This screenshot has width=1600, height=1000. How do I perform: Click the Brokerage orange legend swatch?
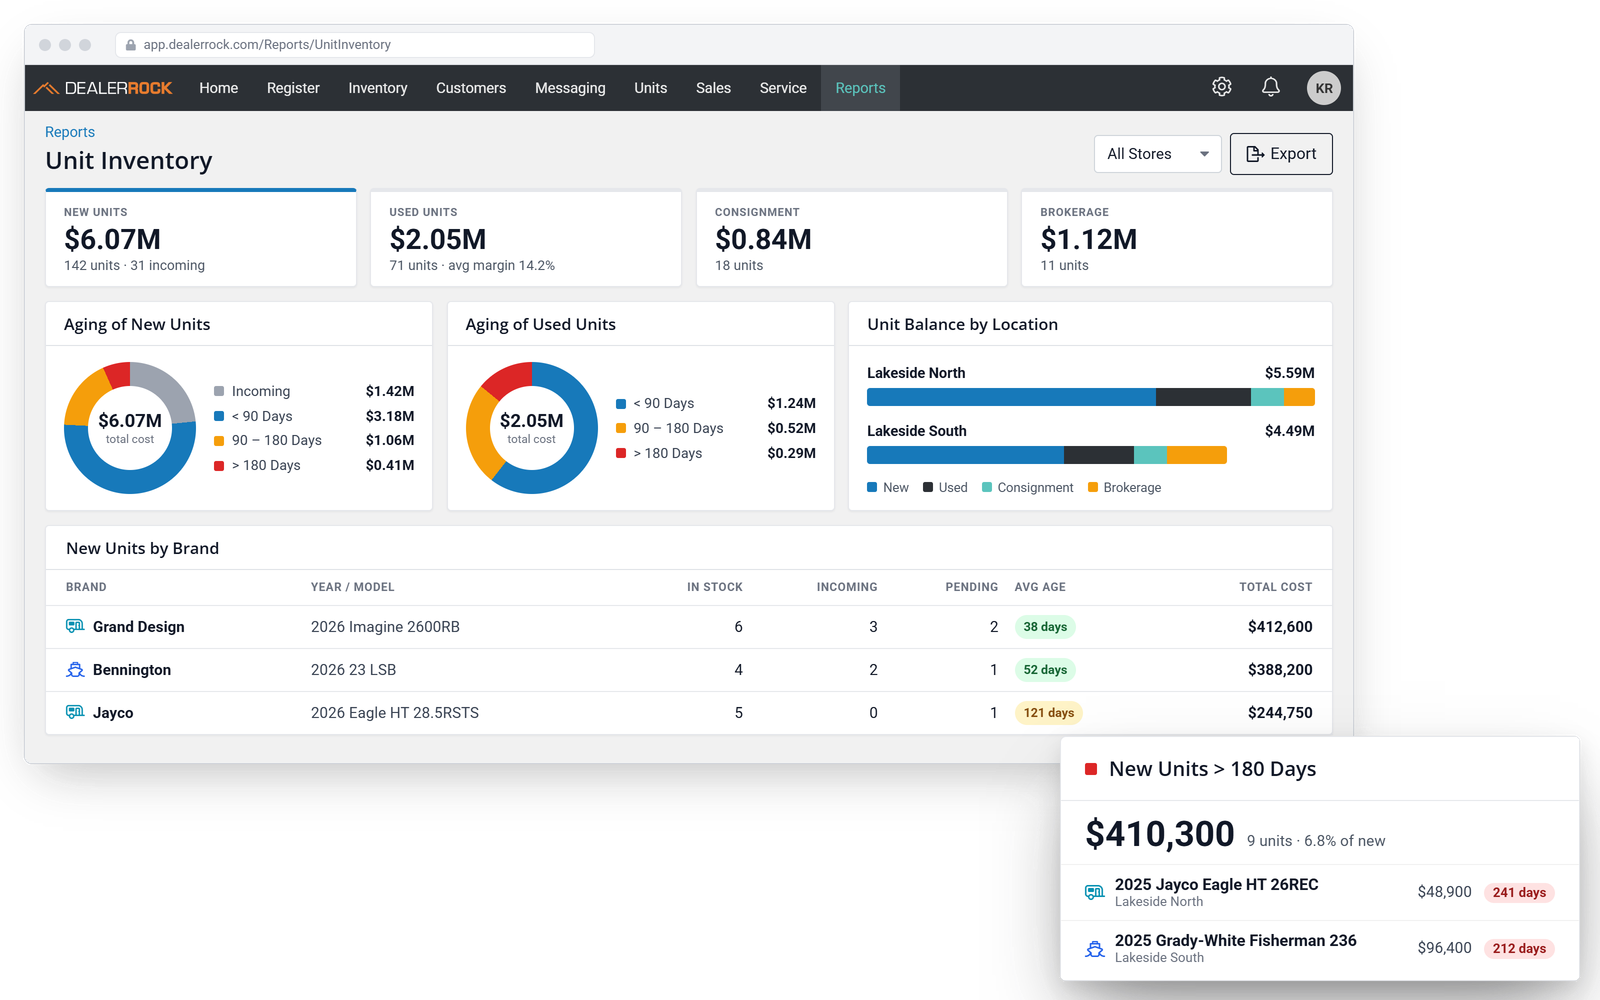(x=1093, y=487)
